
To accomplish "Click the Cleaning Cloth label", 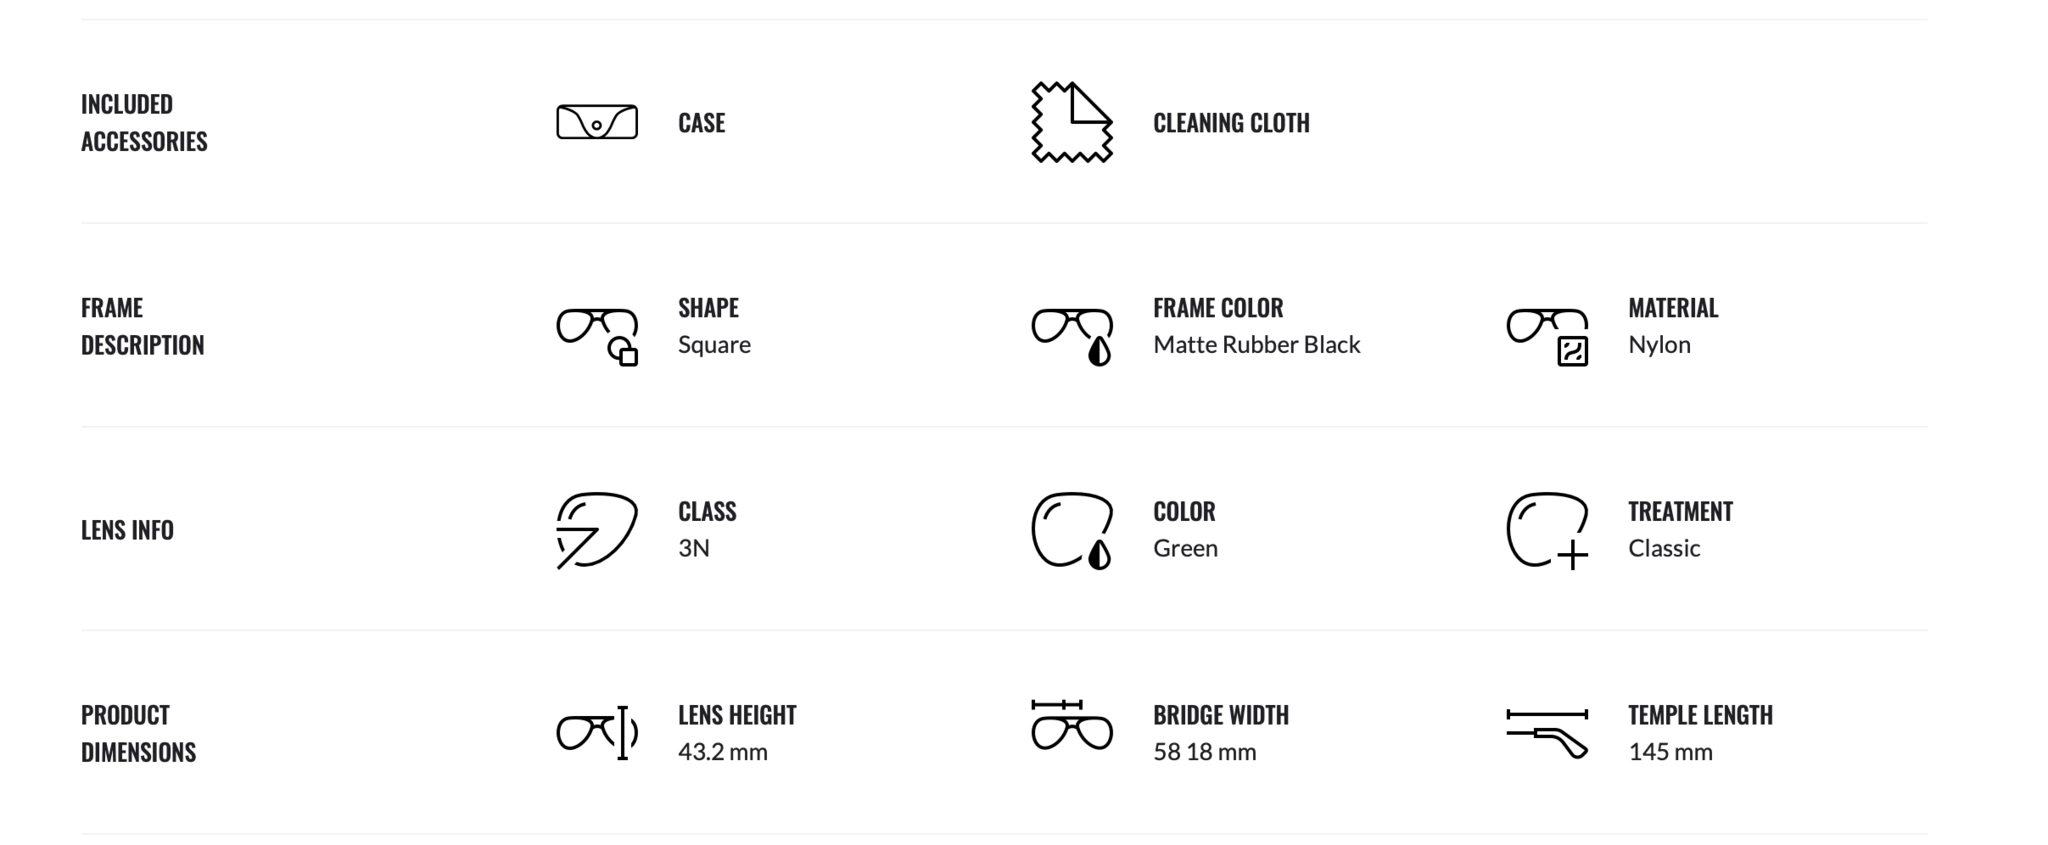I will tap(1231, 122).
